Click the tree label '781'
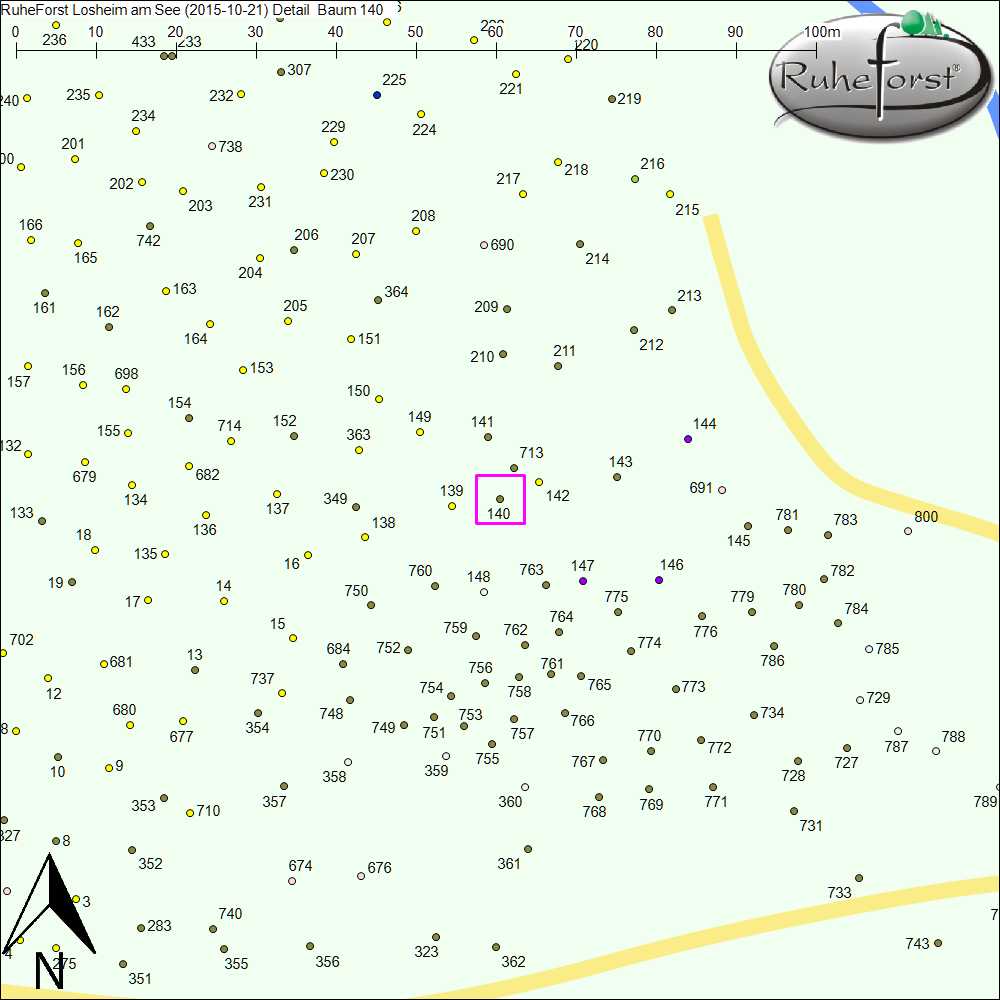 pyautogui.click(x=787, y=514)
